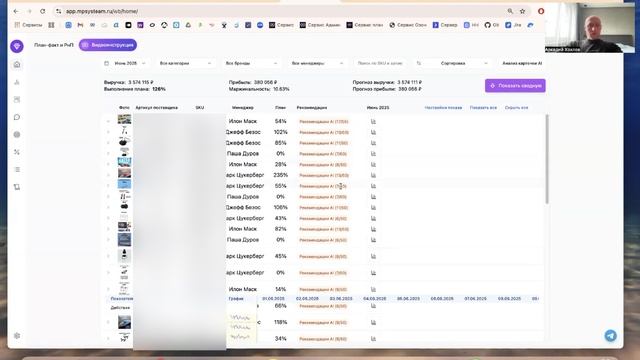Screen dimensions: 640x360
Task: Click the presenter webcam video thumbnail
Action: (x=590, y=28)
